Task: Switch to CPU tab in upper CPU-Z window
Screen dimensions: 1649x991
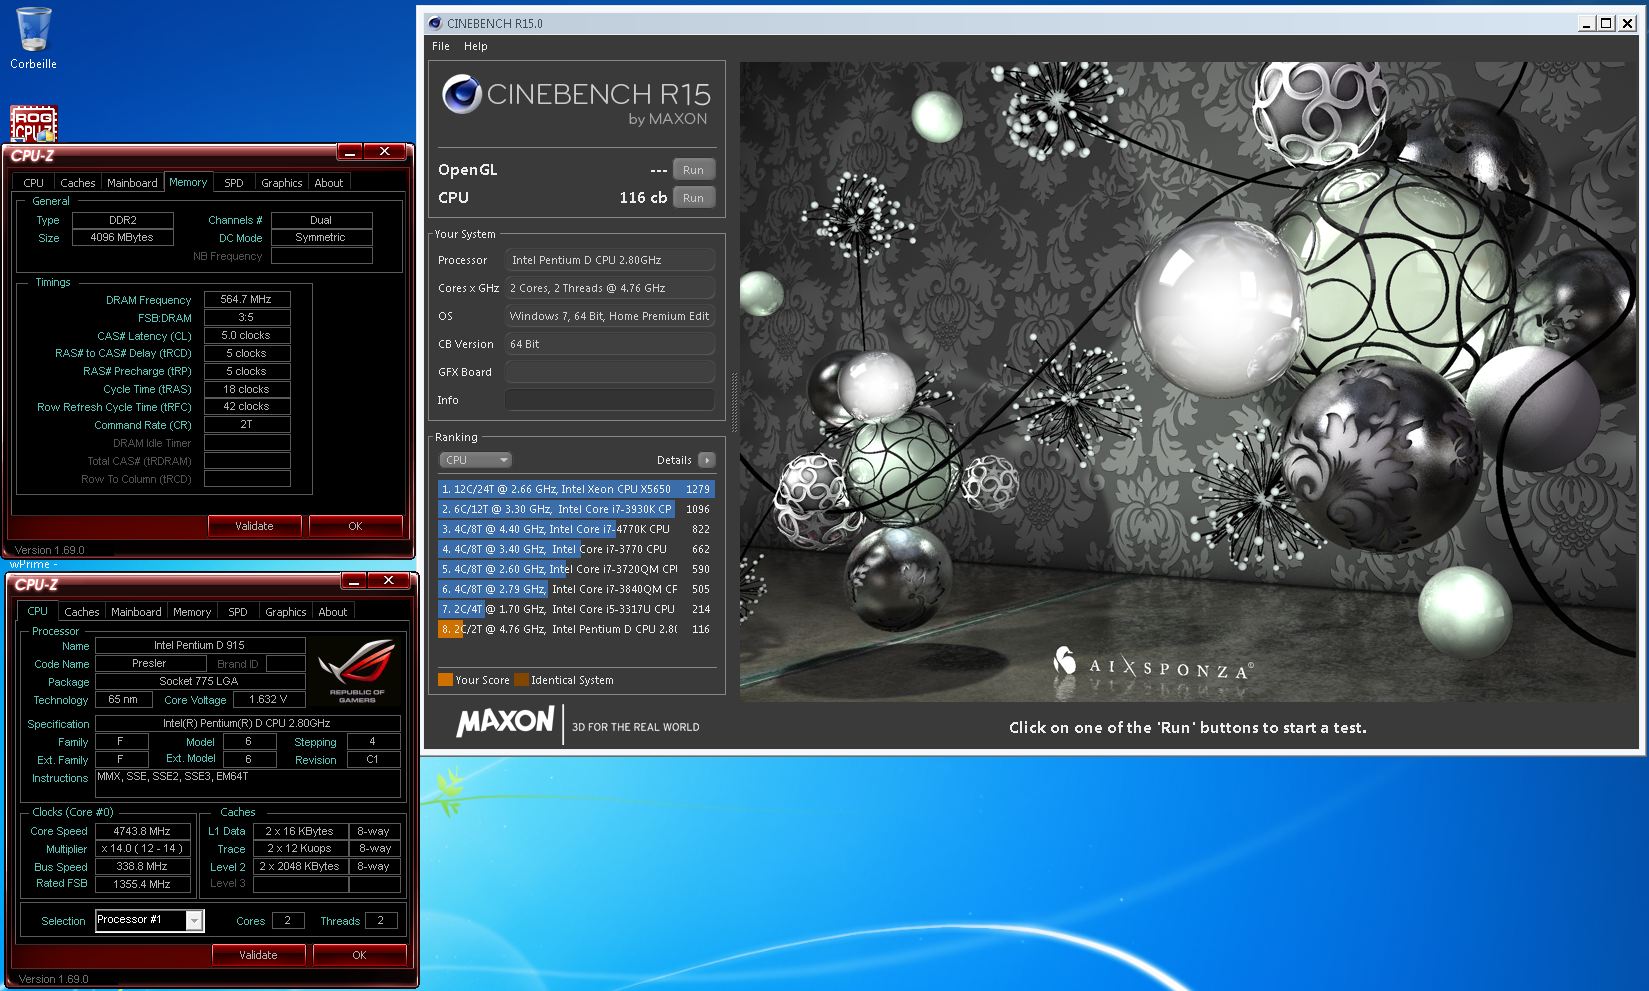Action: [x=34, y=183]
